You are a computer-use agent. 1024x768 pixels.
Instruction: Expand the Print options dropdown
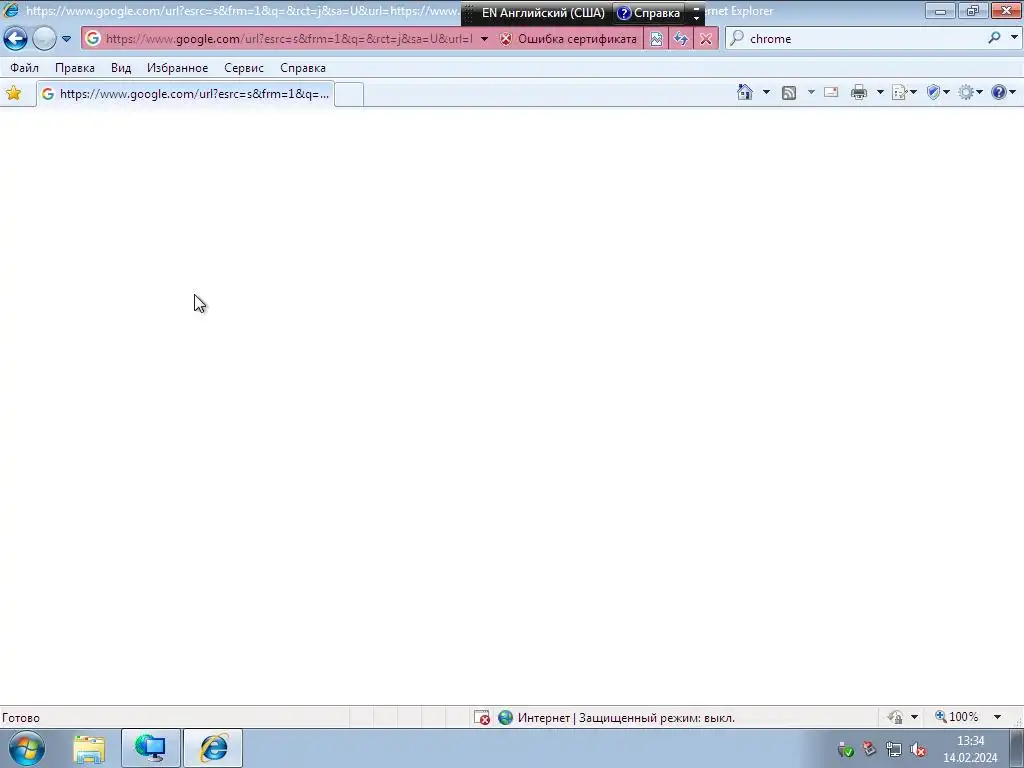pos(880,92)
